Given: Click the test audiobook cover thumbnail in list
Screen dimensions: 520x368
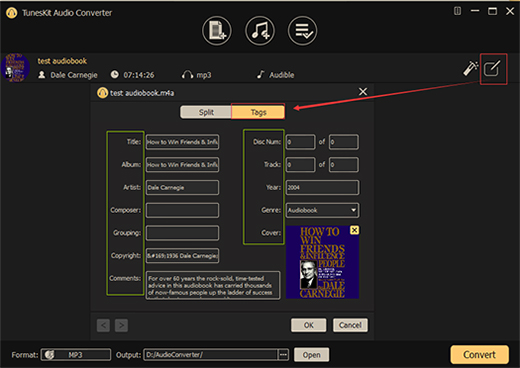Looking at the screenshot, I should [16, 68].
